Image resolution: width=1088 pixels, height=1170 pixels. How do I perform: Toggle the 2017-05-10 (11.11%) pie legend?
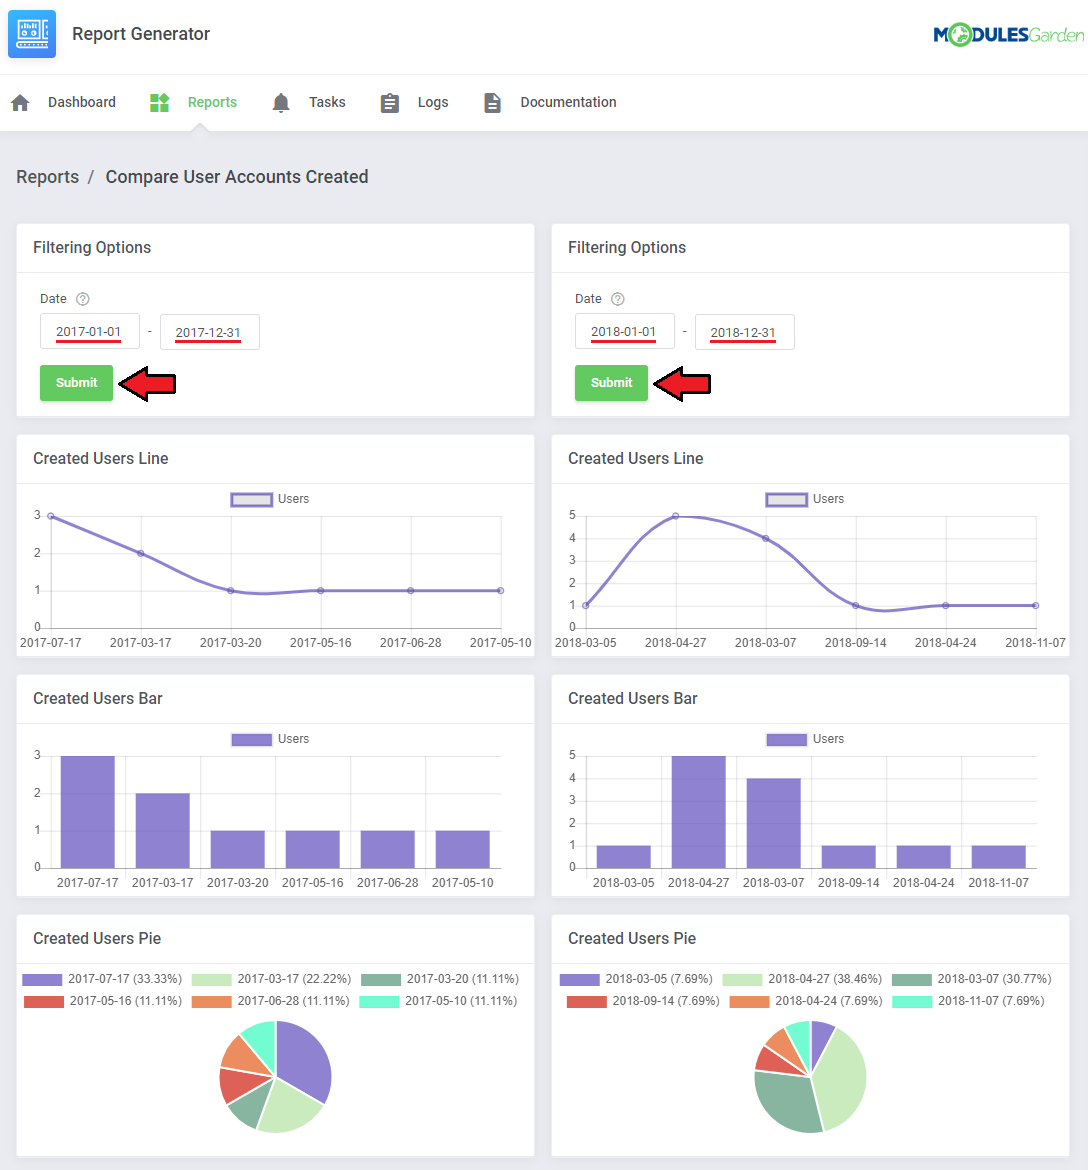click(439, 1001)
